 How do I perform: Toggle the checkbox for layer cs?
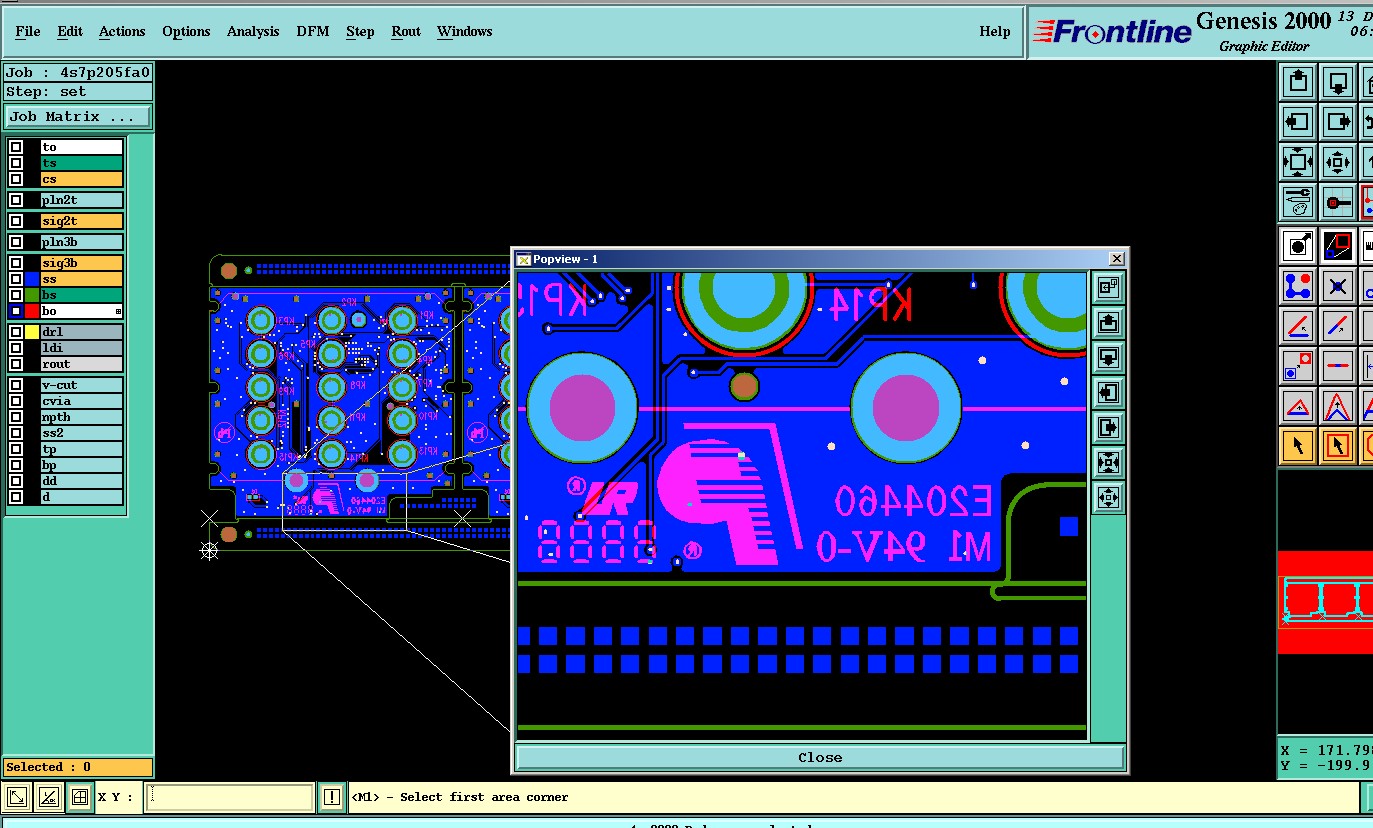[16, 179]
